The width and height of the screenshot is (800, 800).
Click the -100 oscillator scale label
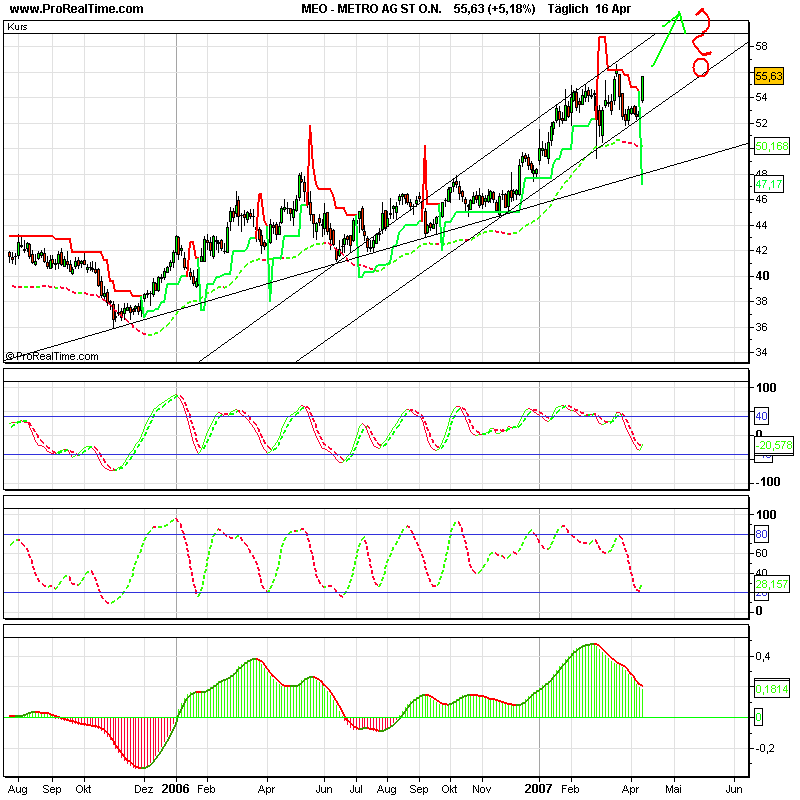(x=767, y=482)
